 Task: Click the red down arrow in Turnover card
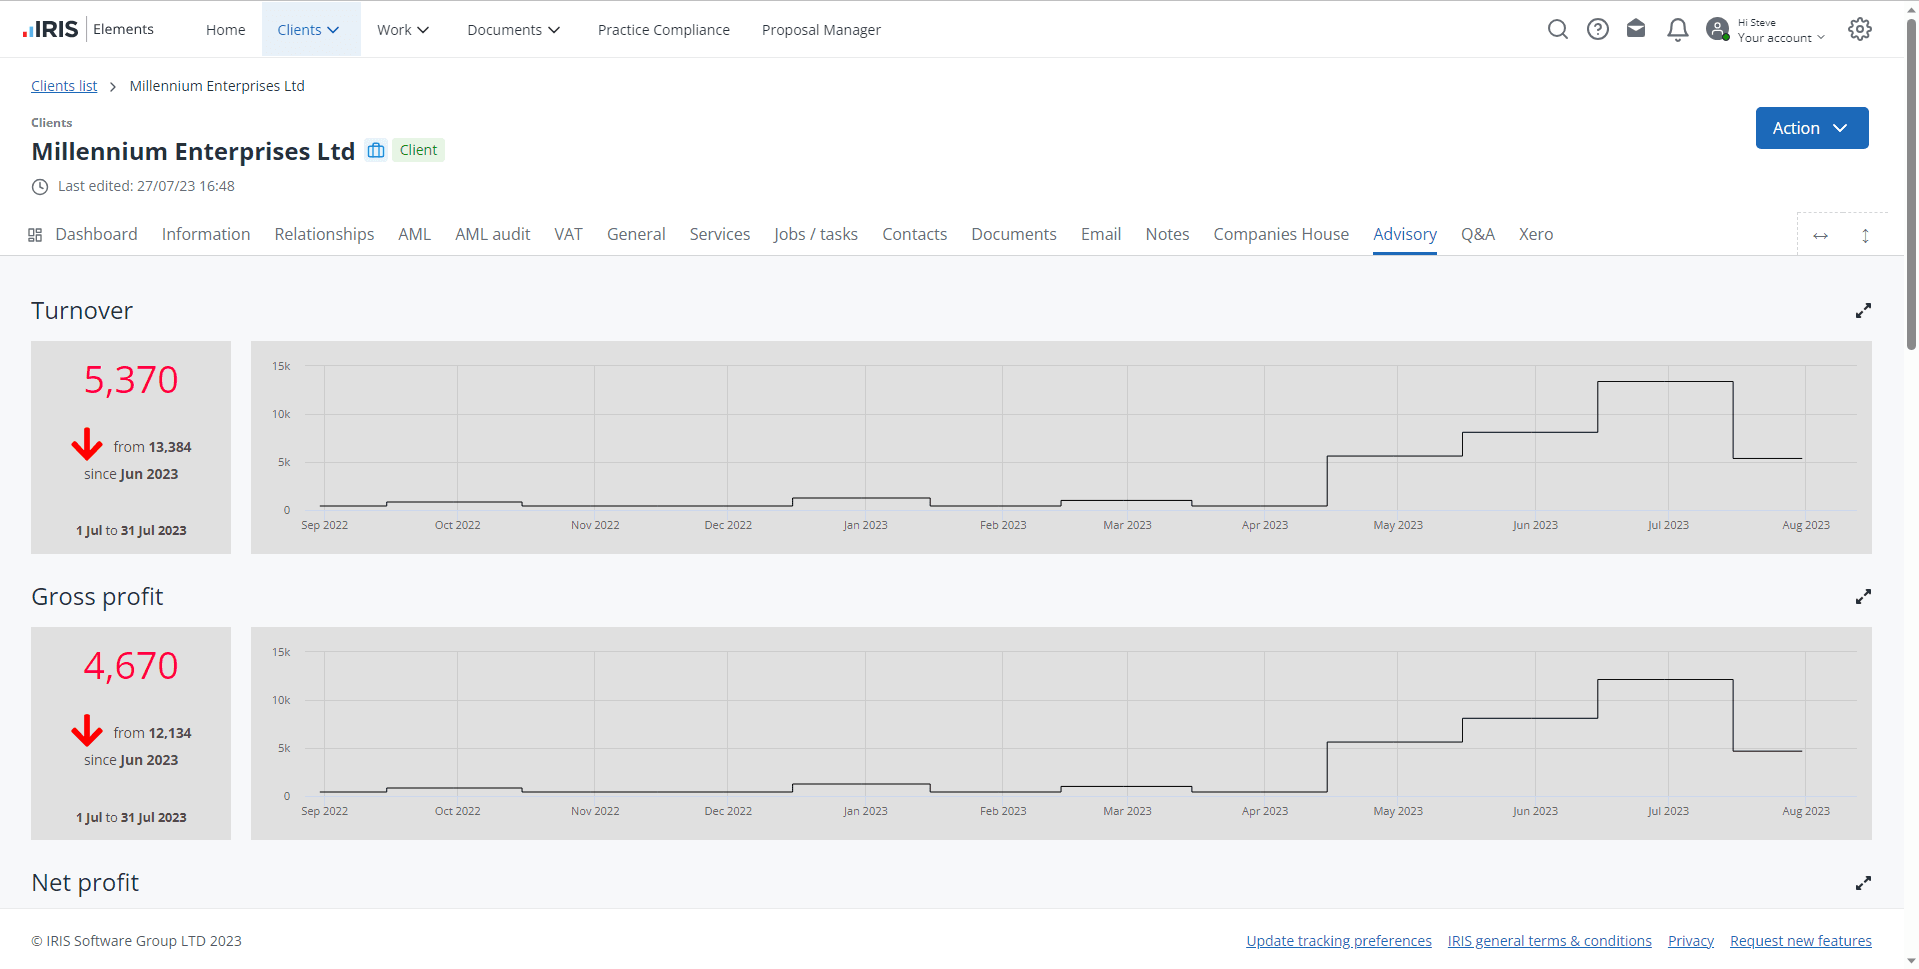click(87, 444)
